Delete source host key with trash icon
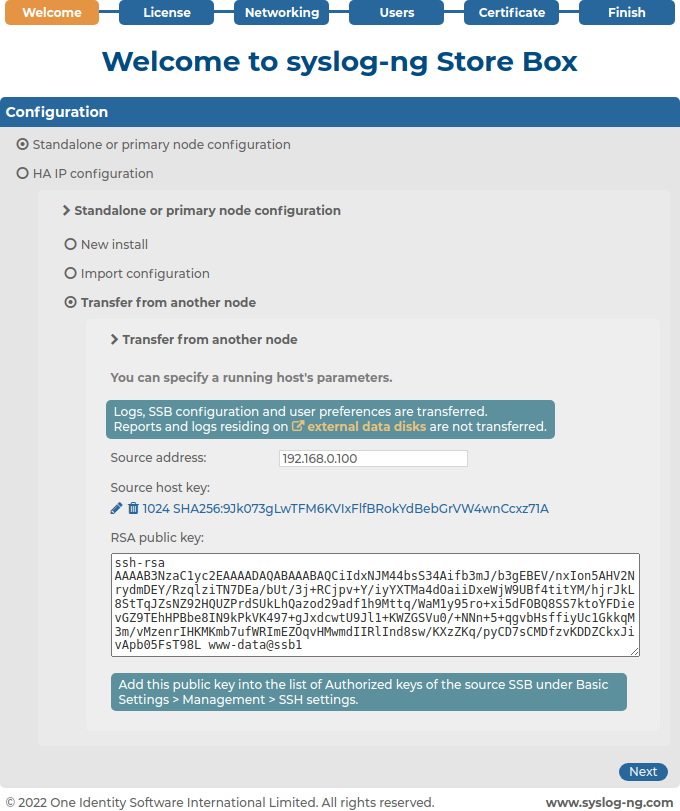Viewport: 680px width, 811px height. [x=133, y=508]
